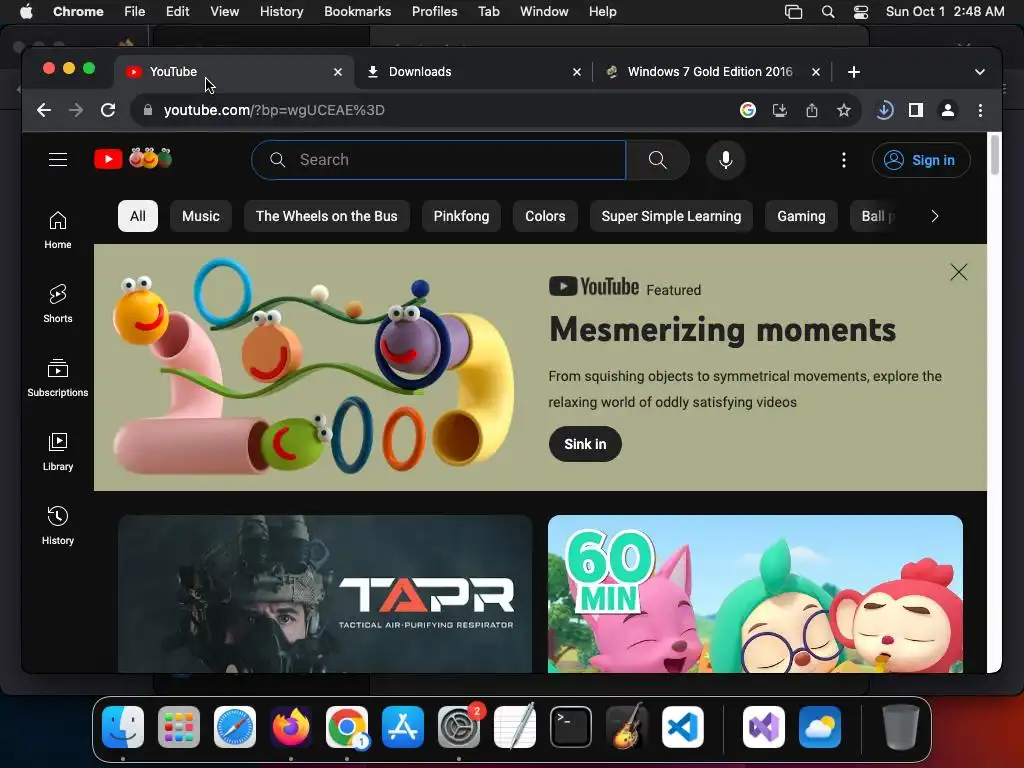Open the YouTube hamburger guide menu

[58, 159]
